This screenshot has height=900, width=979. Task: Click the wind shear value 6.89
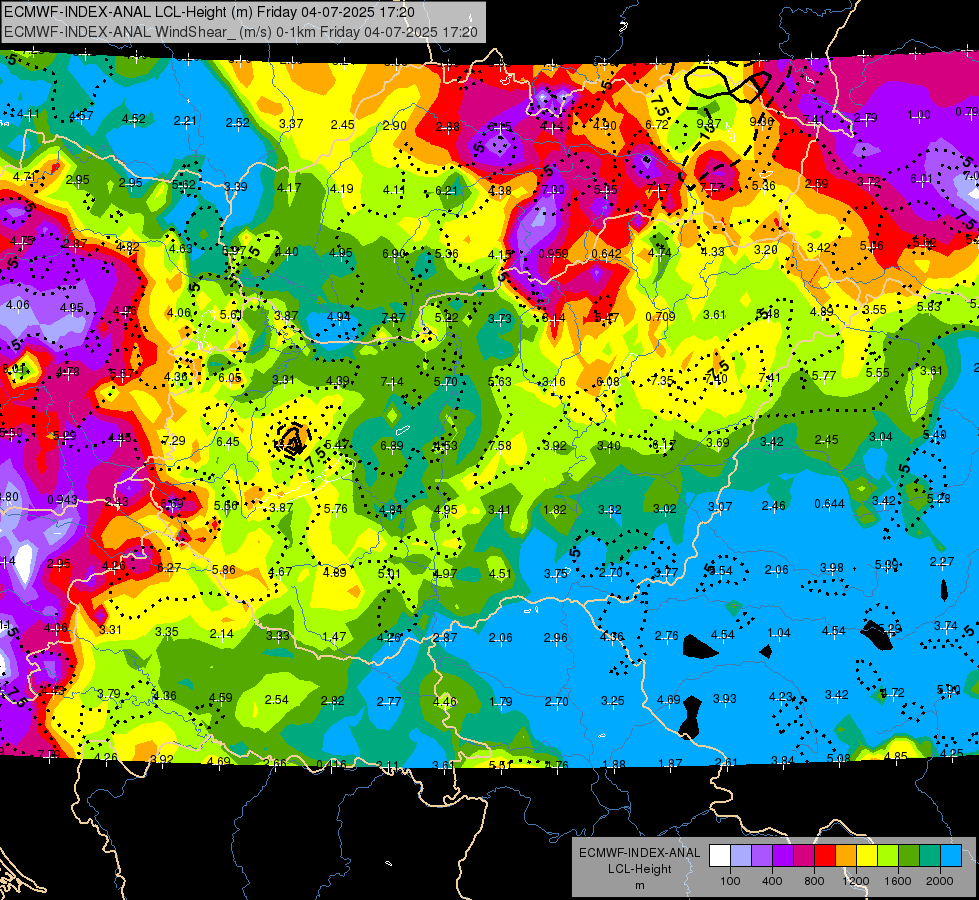tap(391, 446)
